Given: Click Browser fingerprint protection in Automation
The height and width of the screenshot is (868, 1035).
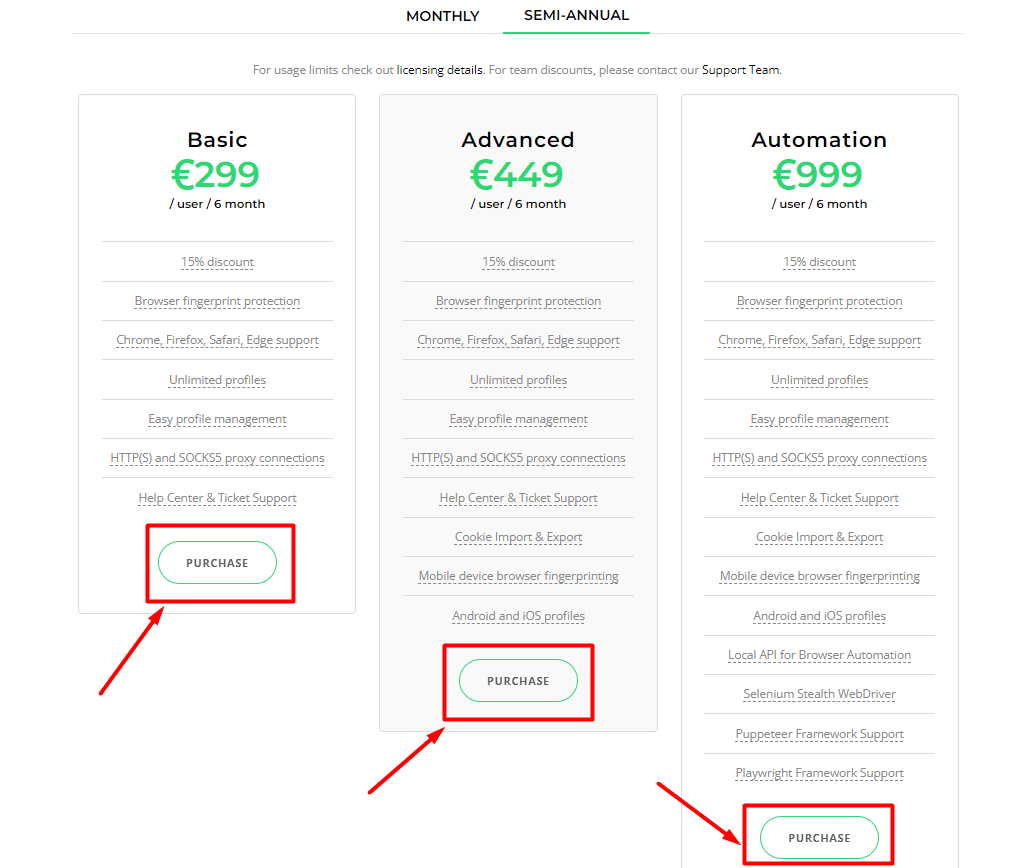Looking at the screenshot, I should 819,301.
